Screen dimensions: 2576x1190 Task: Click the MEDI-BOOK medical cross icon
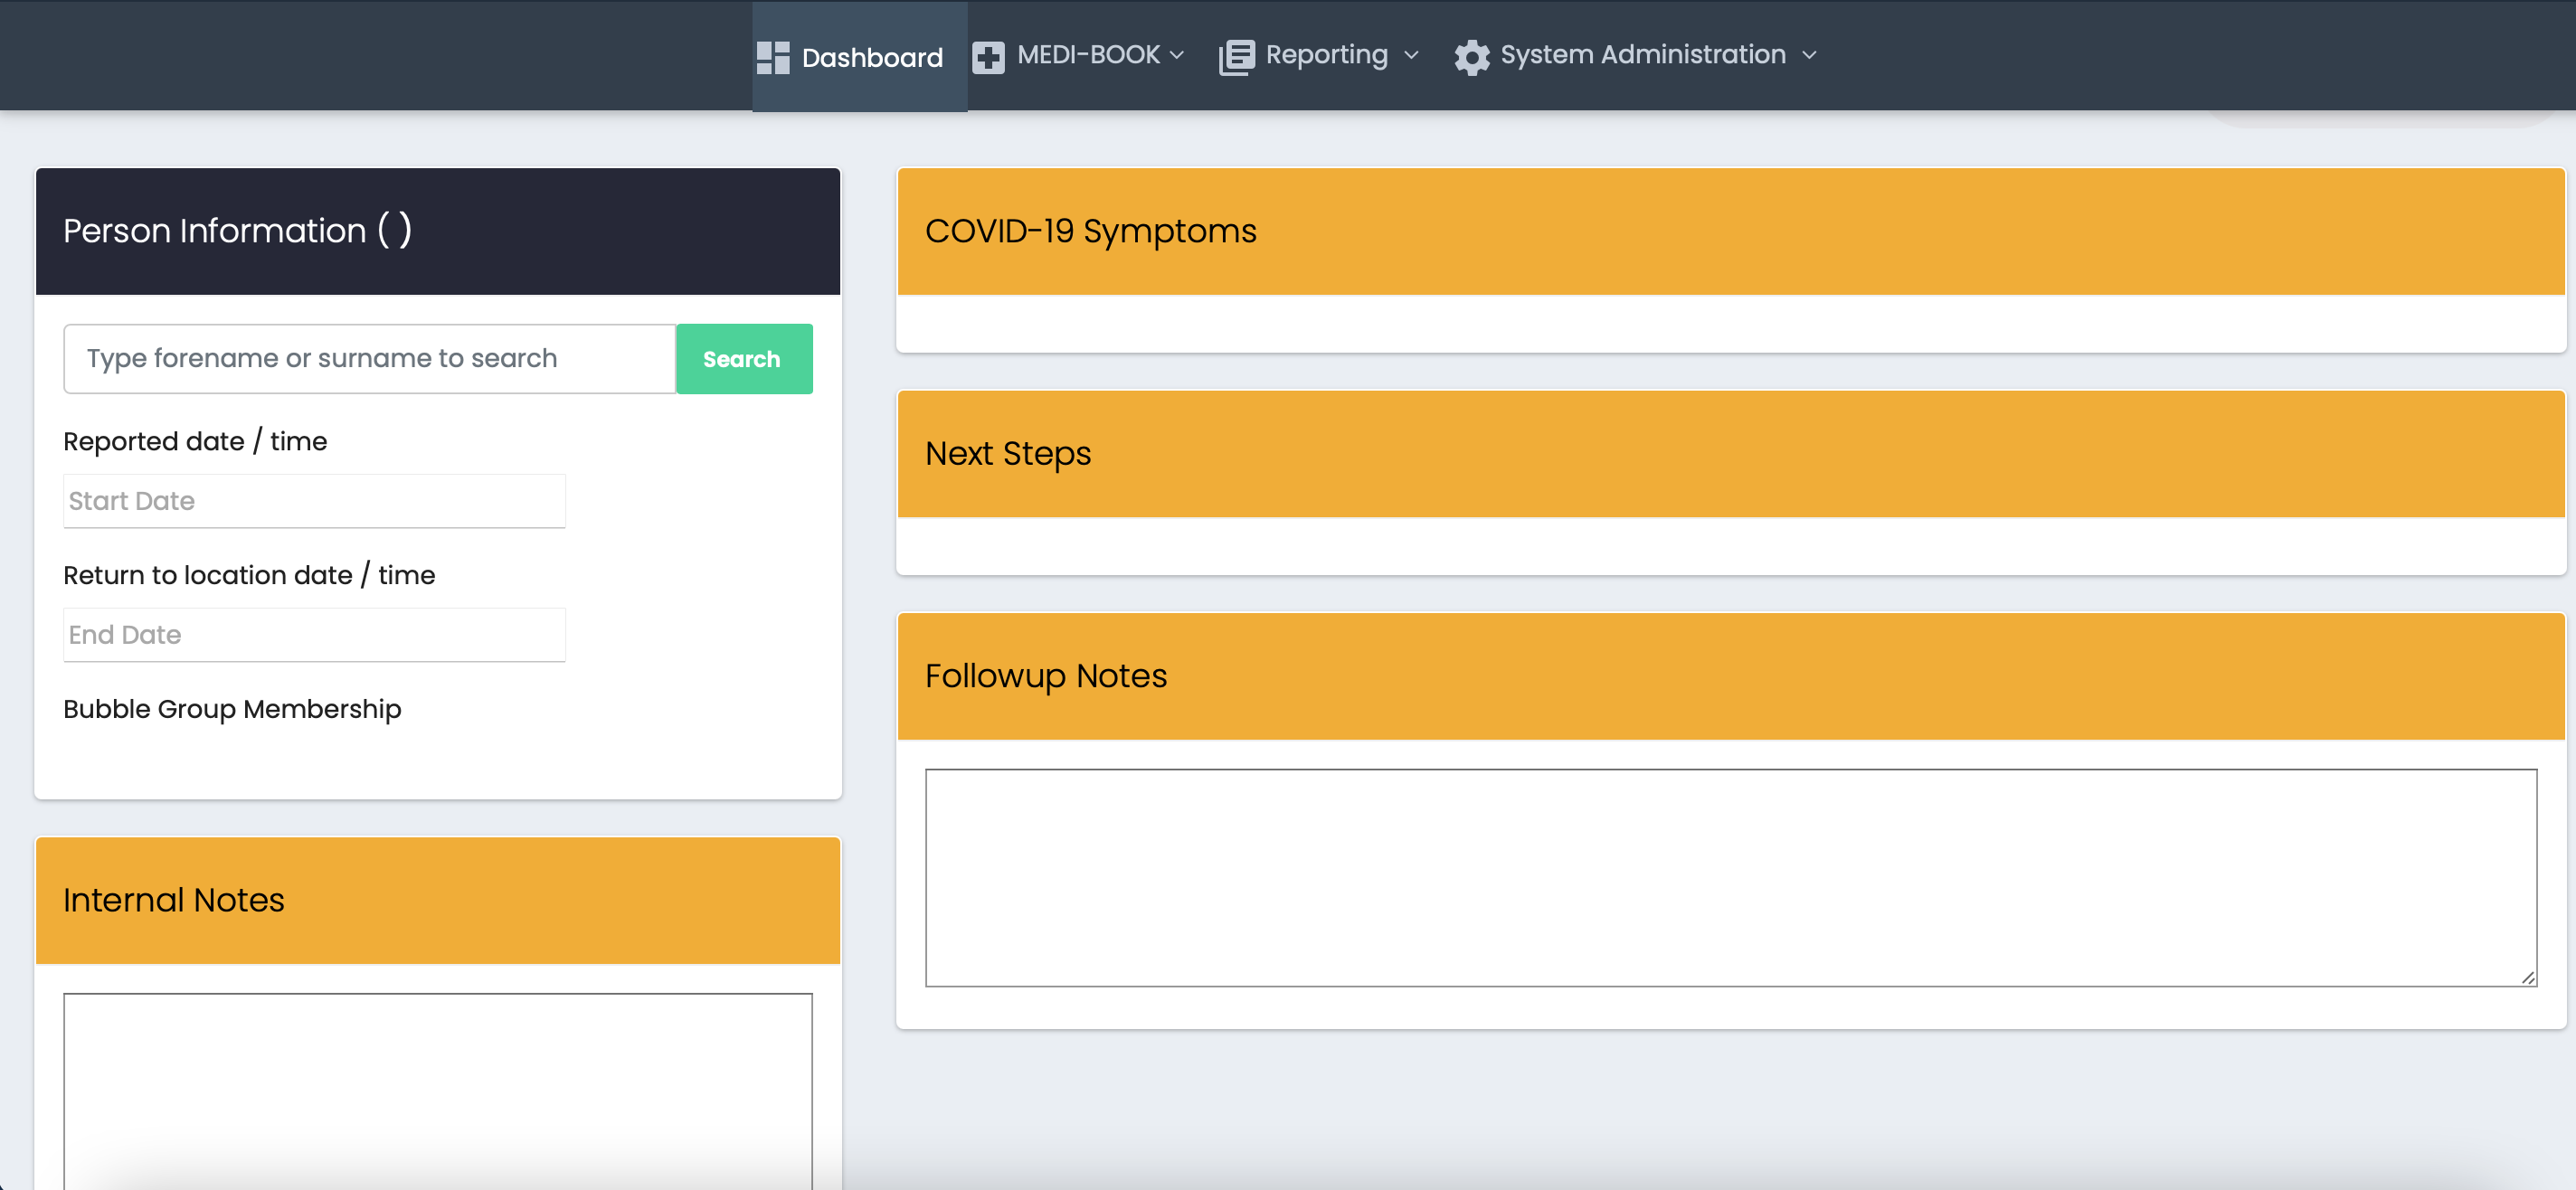pos(988,58)
